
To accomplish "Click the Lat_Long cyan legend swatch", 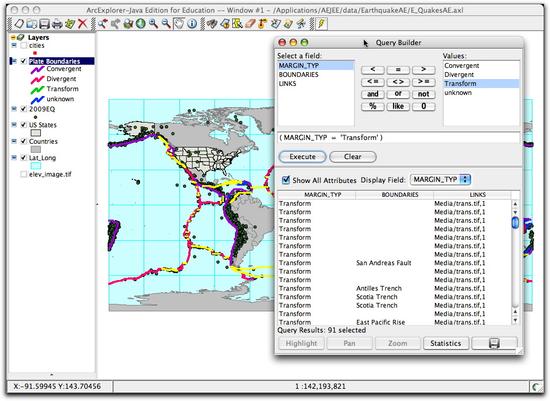I will [36, 166].
